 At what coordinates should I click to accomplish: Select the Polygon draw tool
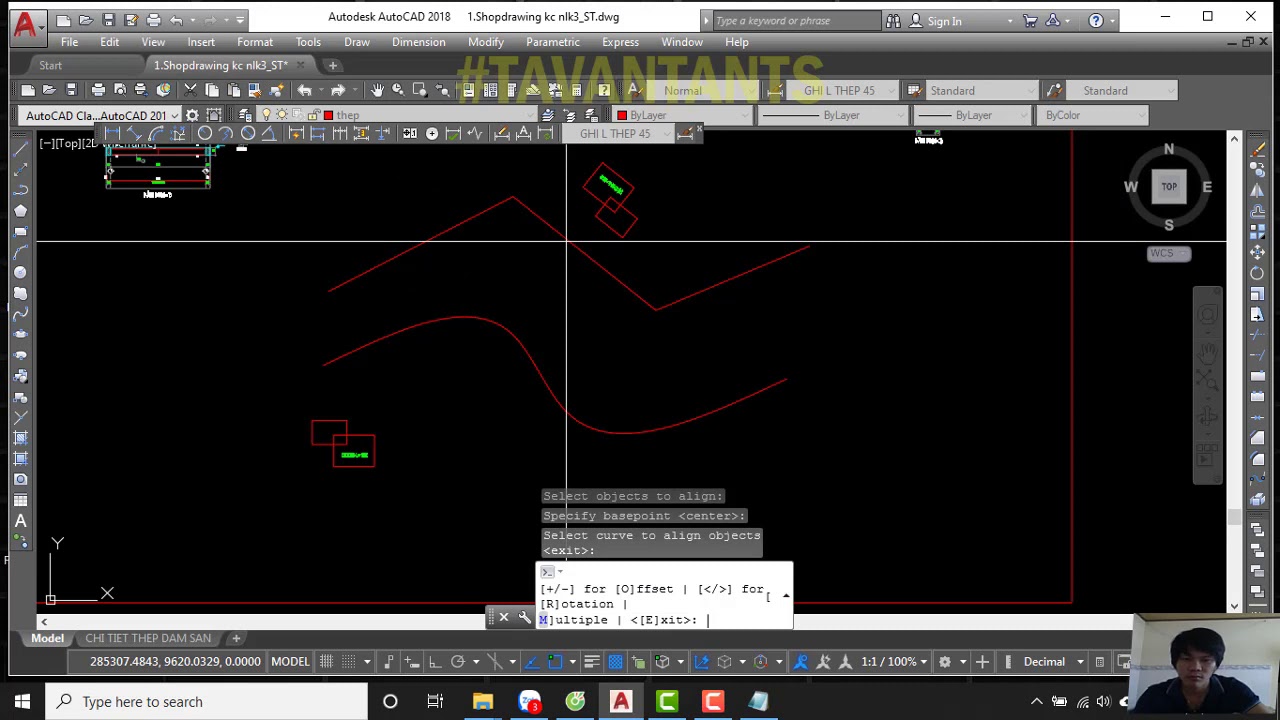click(x=20, y=210)
